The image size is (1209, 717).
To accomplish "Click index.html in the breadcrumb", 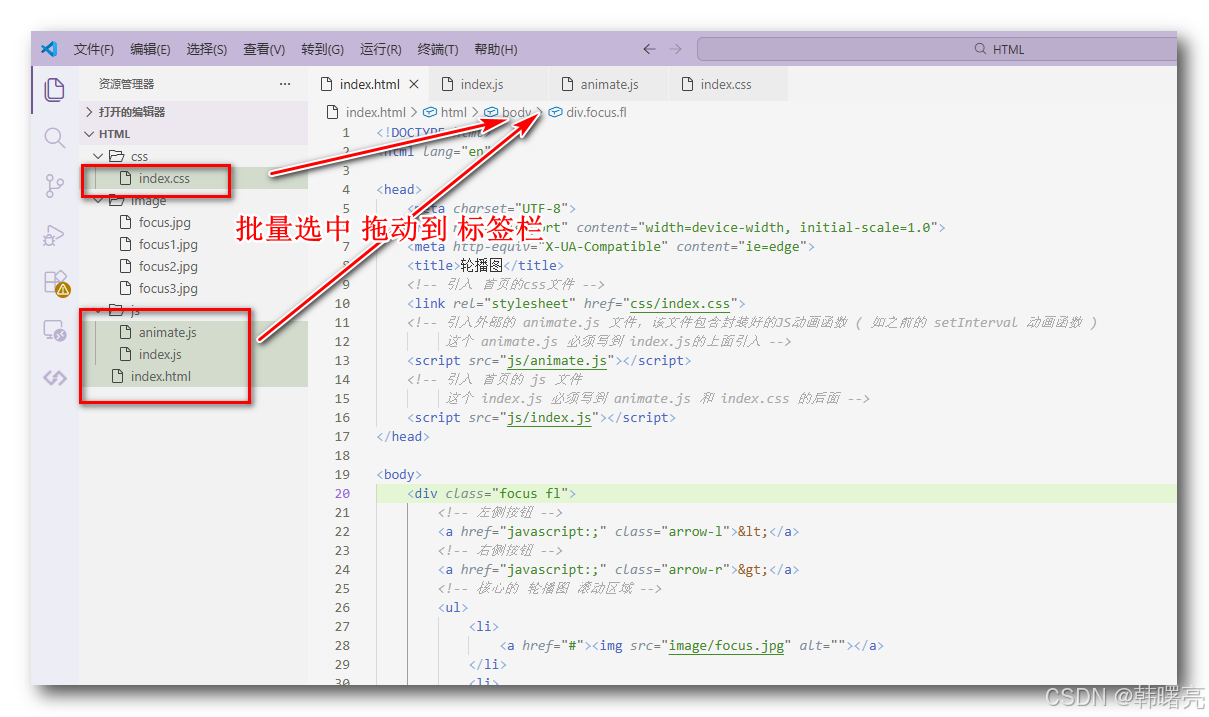I will pyautogui.click(x=376, y=112).
